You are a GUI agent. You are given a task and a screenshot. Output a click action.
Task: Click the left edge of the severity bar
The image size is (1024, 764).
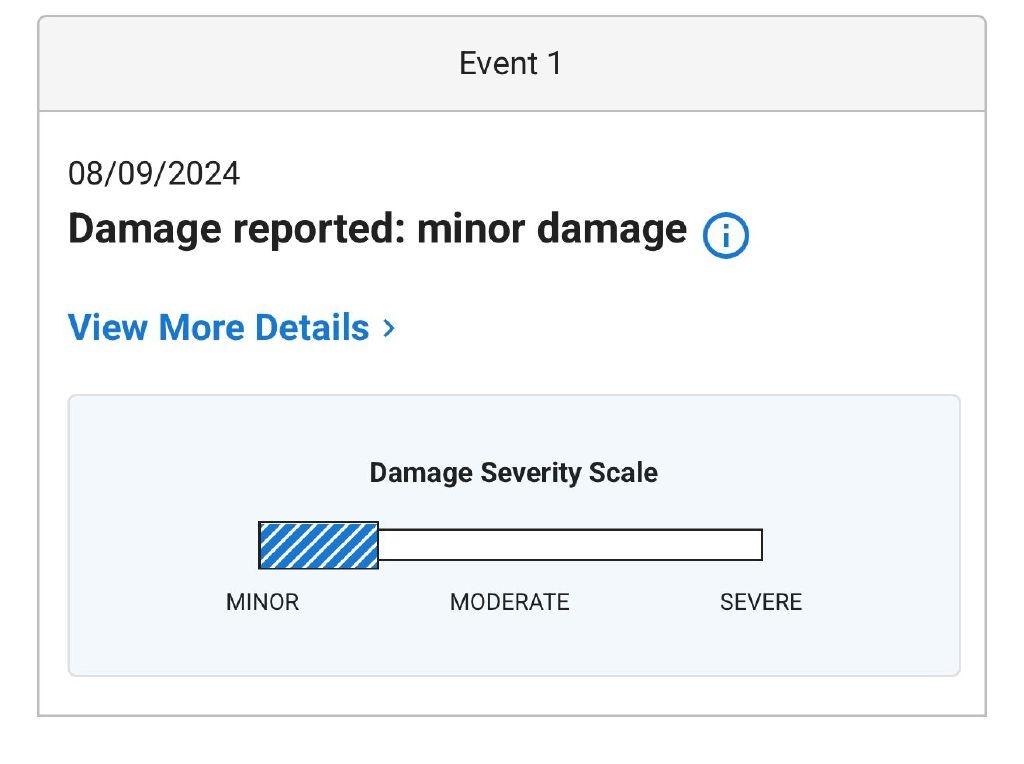[262, 546]
